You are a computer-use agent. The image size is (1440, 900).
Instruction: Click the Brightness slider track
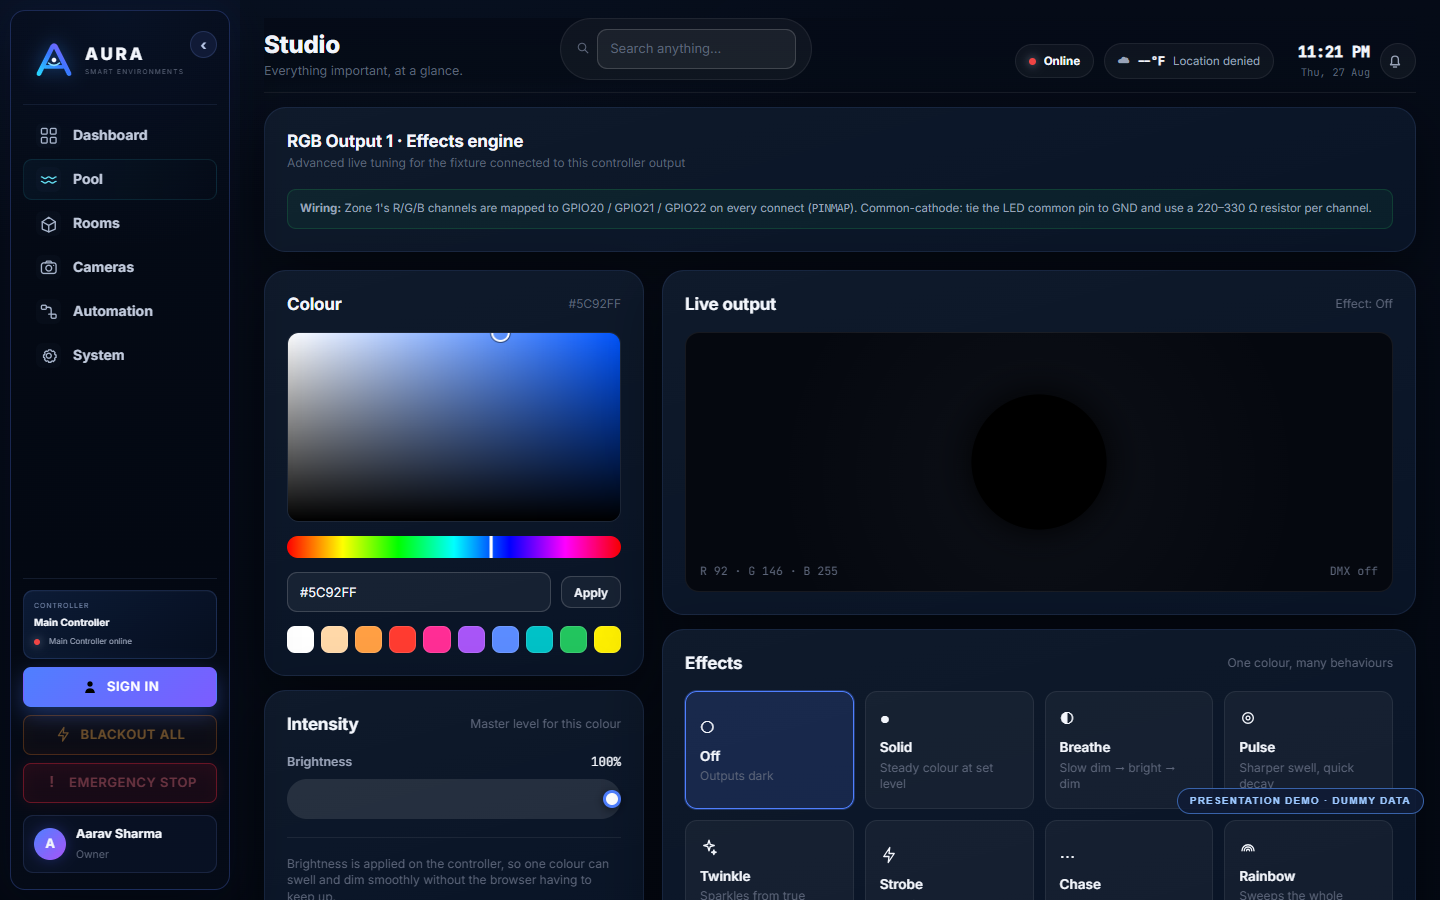point(454,799)
